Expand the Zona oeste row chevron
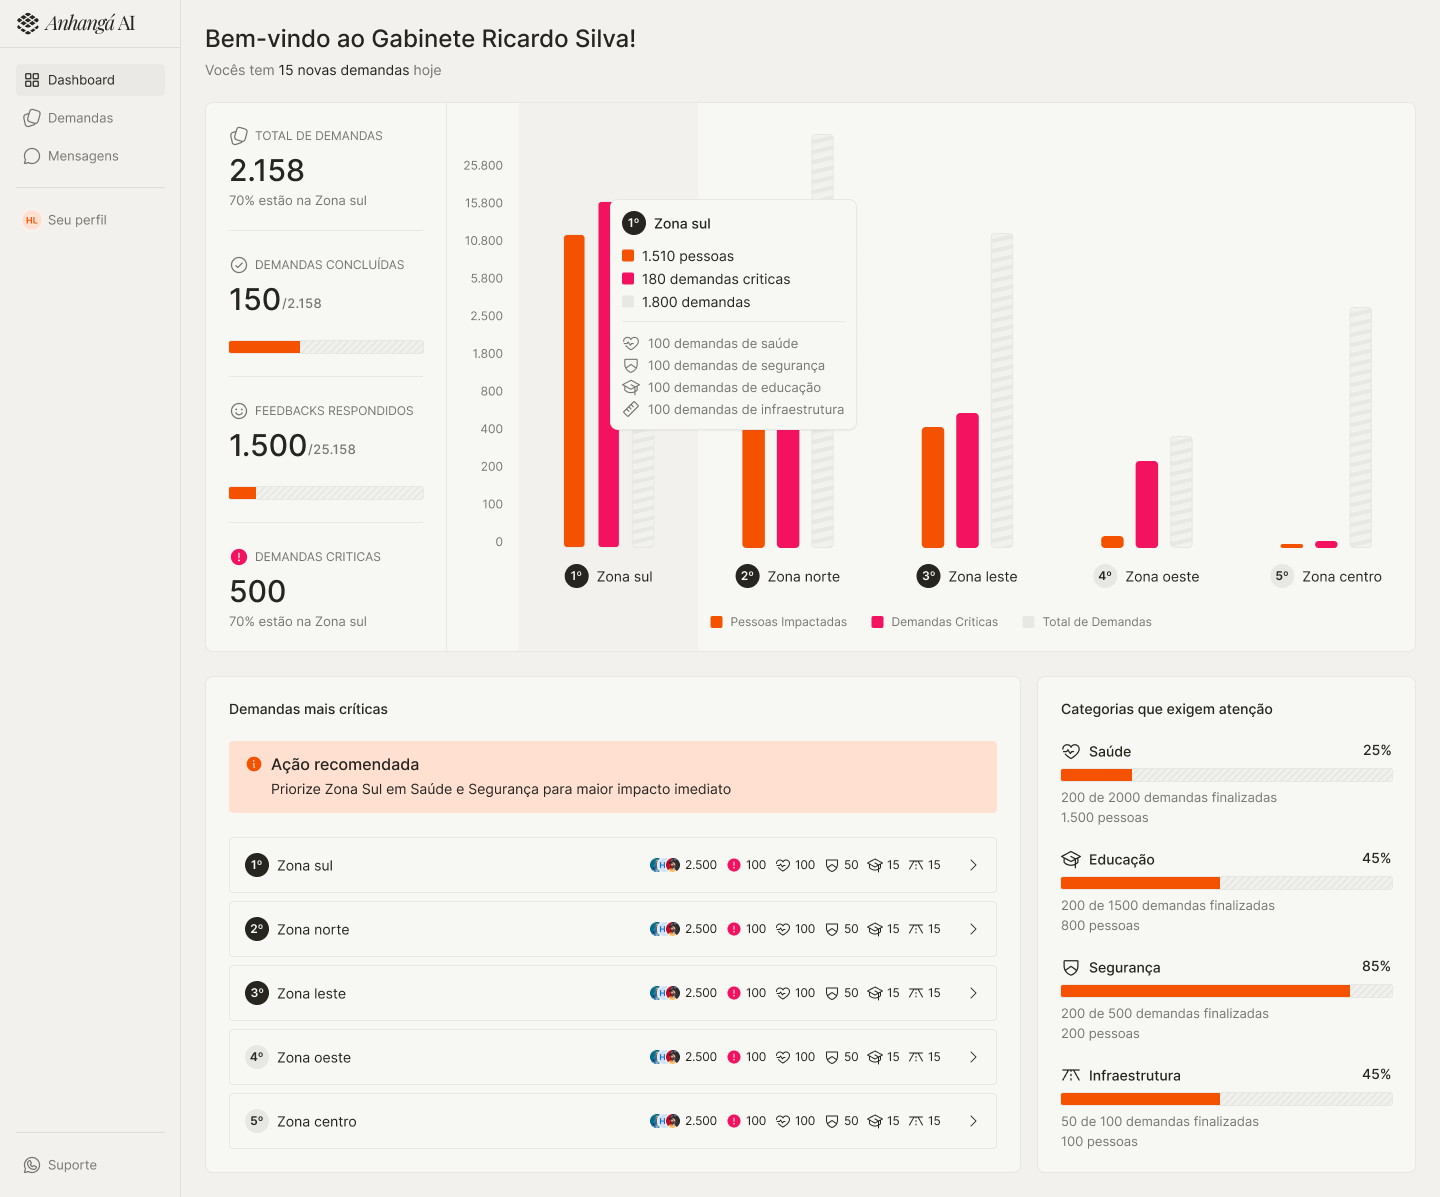 point(973,1057)
